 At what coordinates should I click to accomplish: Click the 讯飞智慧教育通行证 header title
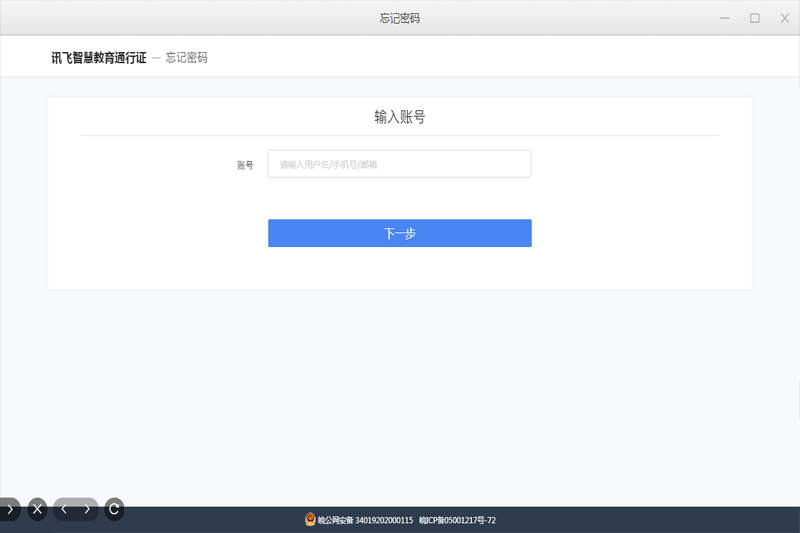pyautogui.click(x=99, y=58)
